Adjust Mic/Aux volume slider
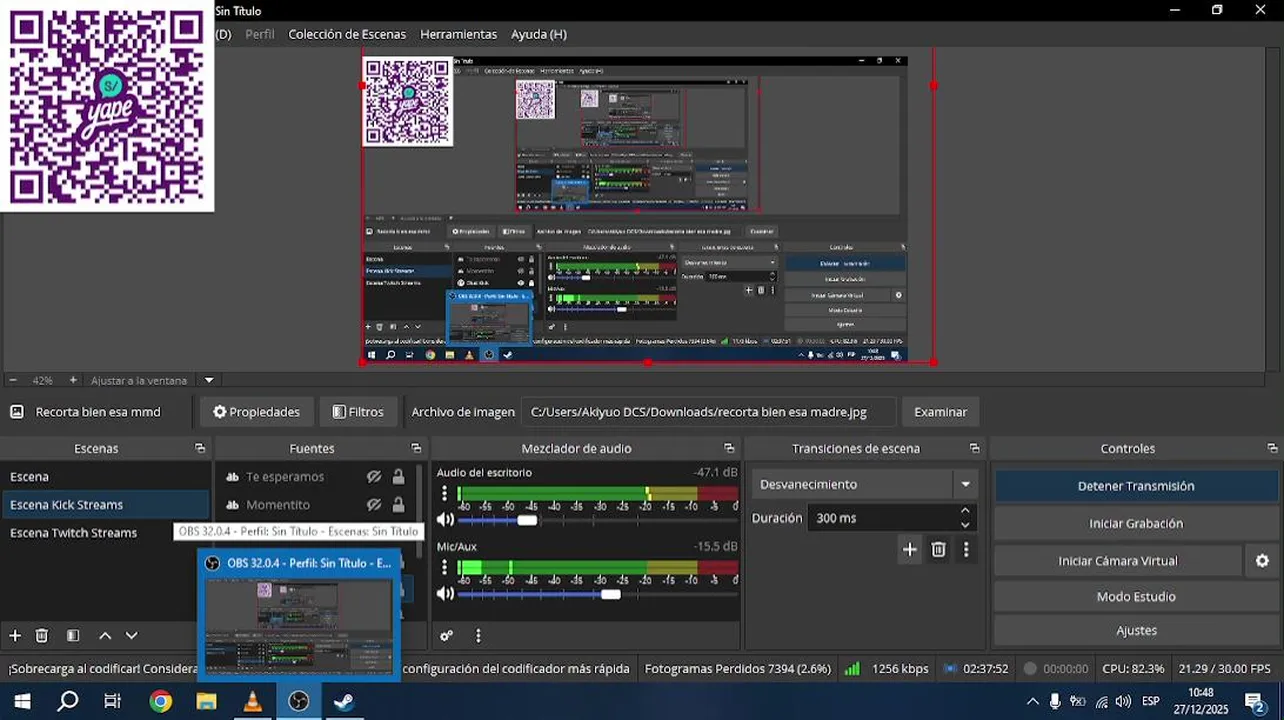 tap(610, 594)
